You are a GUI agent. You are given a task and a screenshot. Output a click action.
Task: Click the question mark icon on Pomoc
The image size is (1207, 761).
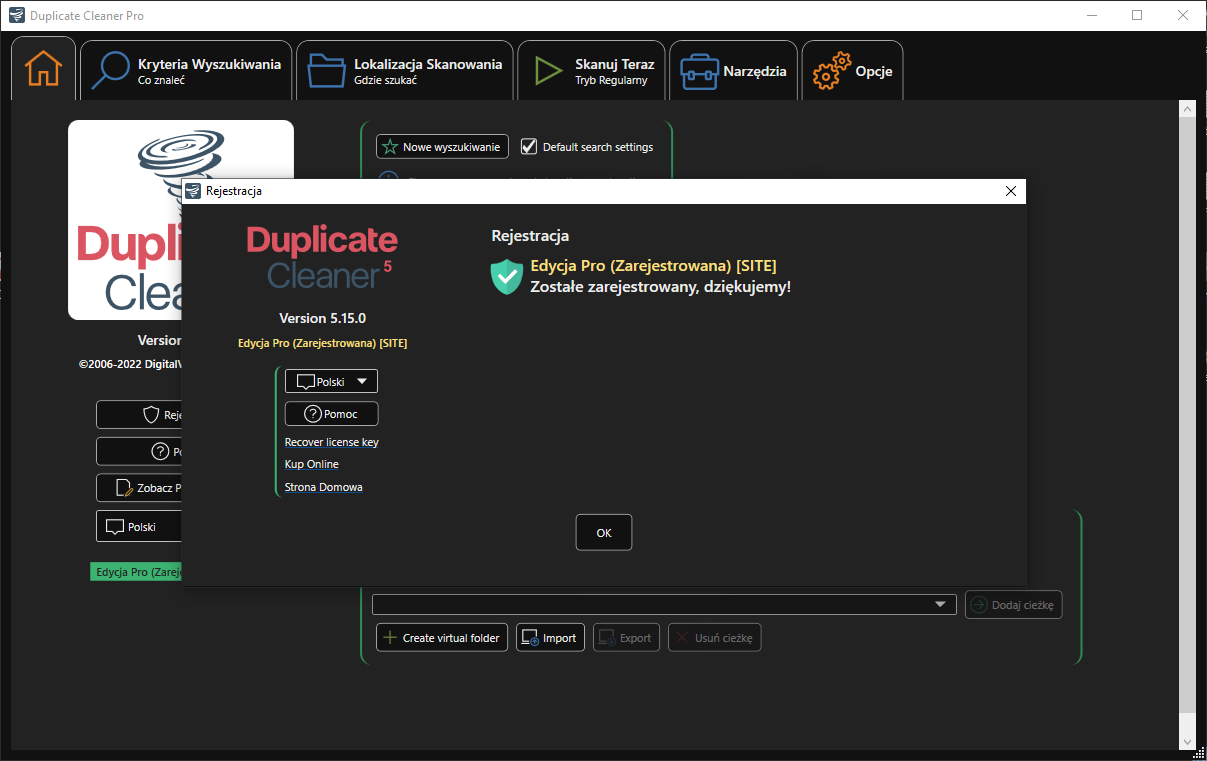tap(312, 414)
